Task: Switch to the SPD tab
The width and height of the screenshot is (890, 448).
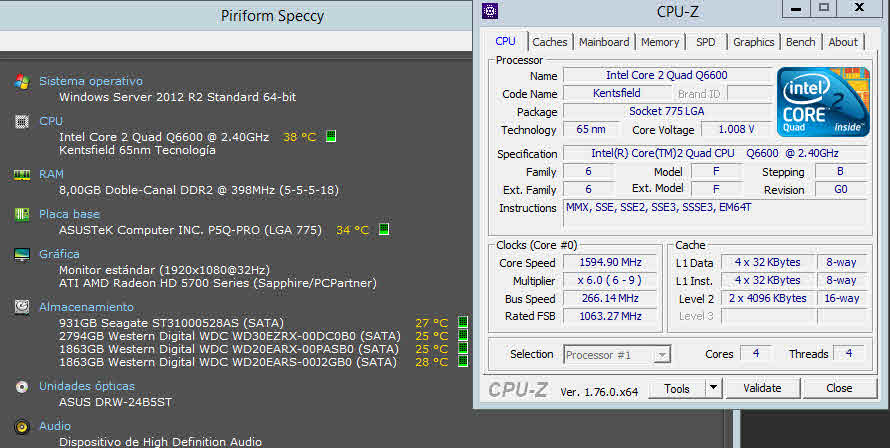Action: pyautogui.click(x=706, y=42)
